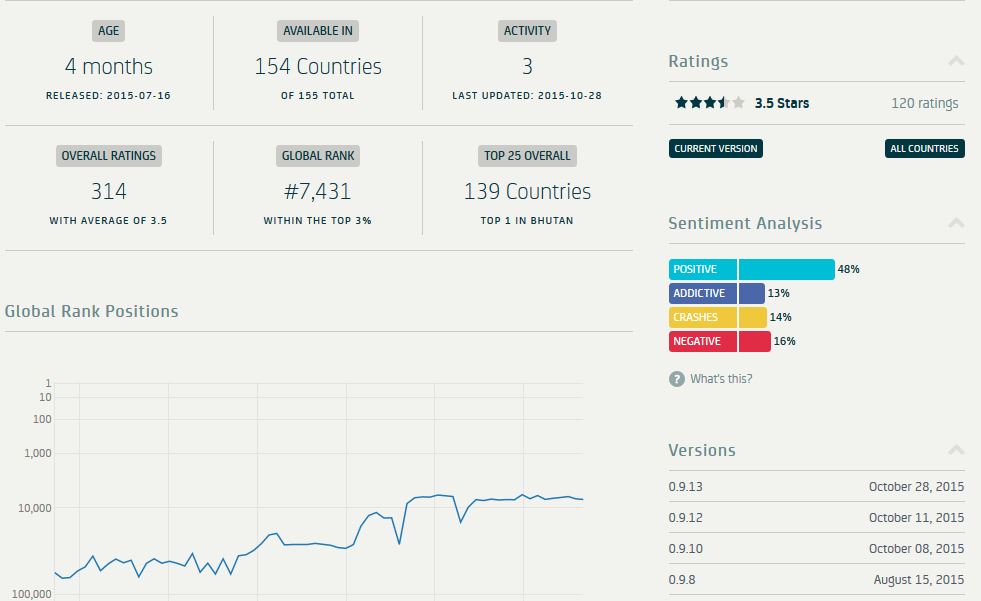Collapse the Ratings section

956,62
